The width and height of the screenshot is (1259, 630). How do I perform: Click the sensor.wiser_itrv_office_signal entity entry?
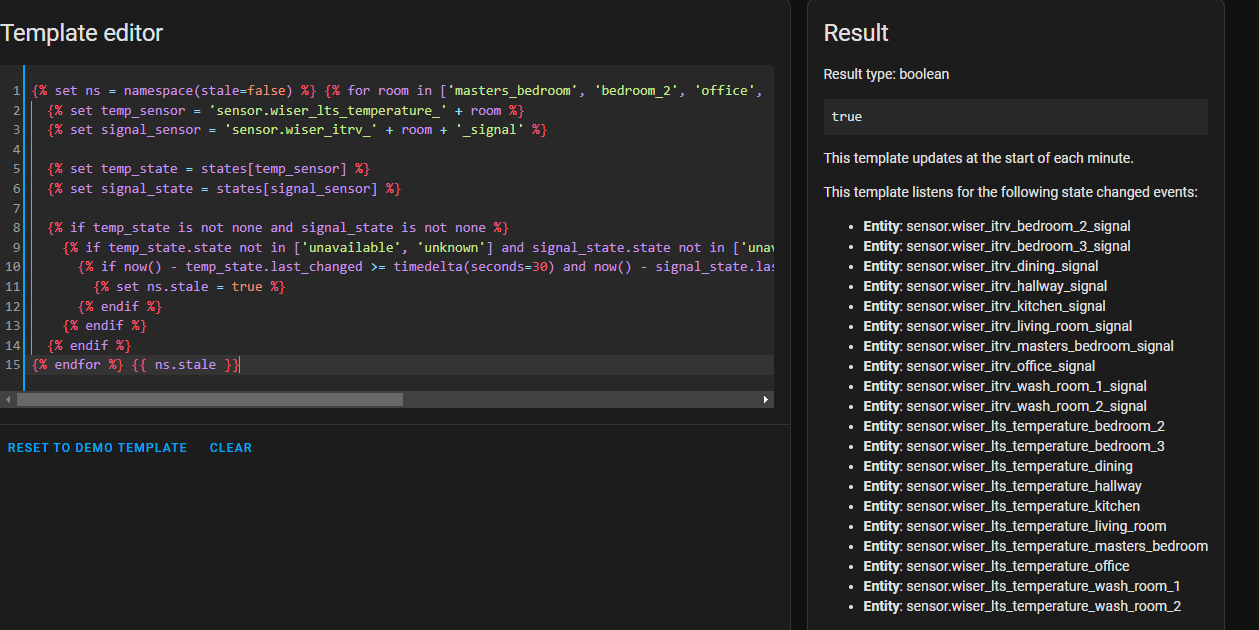[1000, 366]
